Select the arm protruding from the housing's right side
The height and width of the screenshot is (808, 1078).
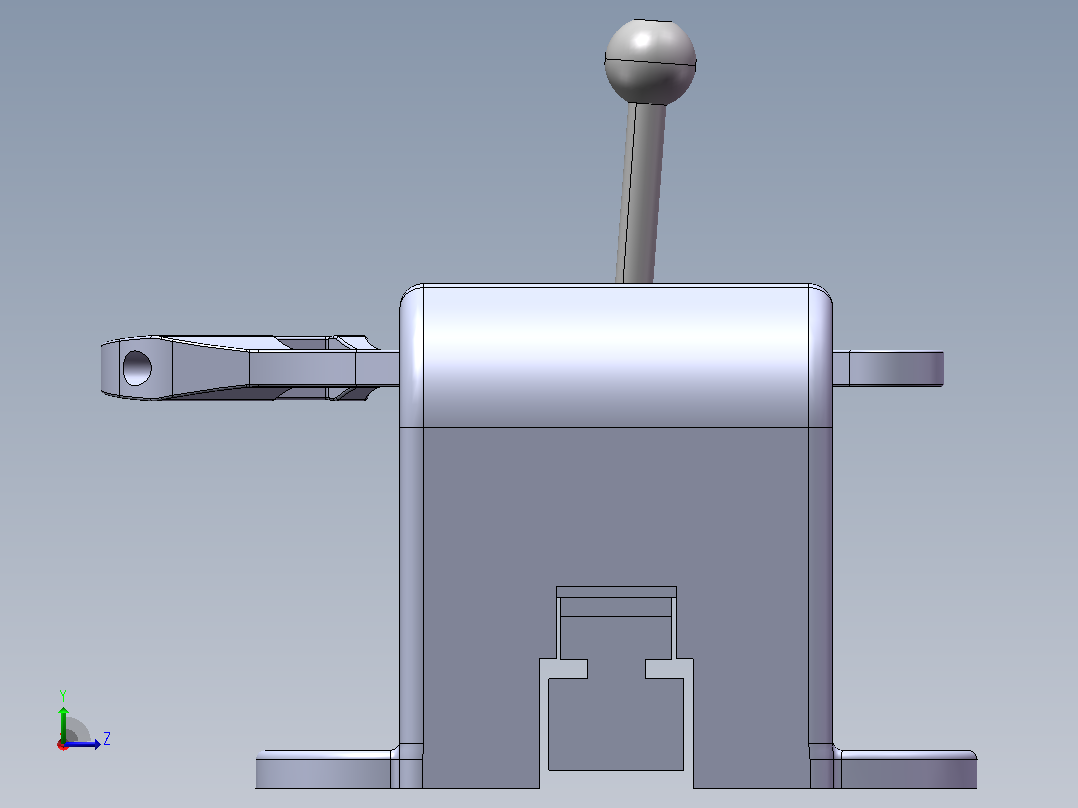point(888,368)
